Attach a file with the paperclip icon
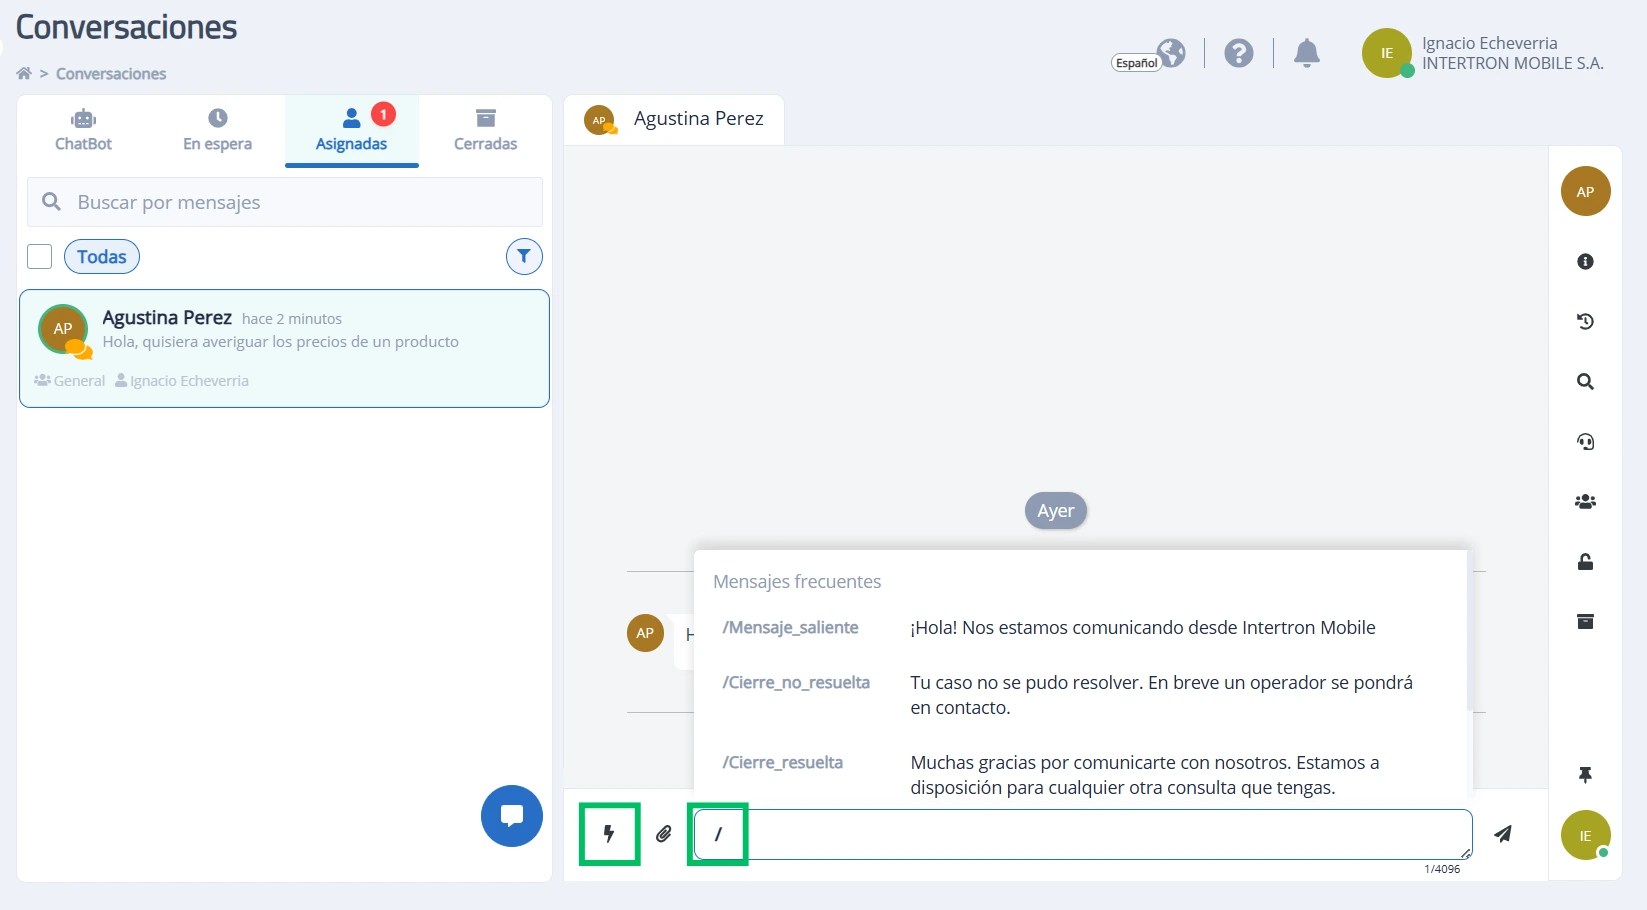 [x=664, y=834]
